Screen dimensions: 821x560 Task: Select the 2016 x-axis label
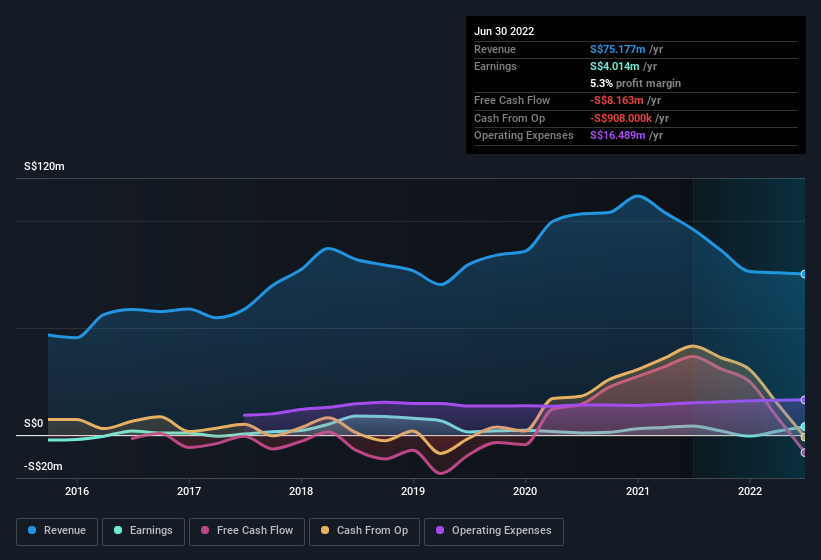click(x=77, y=491)
